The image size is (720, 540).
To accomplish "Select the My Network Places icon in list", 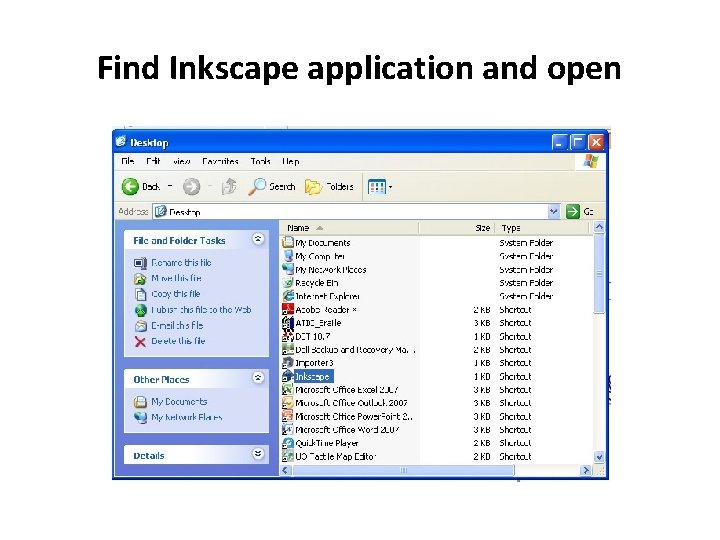I will [x=288, y=269].
